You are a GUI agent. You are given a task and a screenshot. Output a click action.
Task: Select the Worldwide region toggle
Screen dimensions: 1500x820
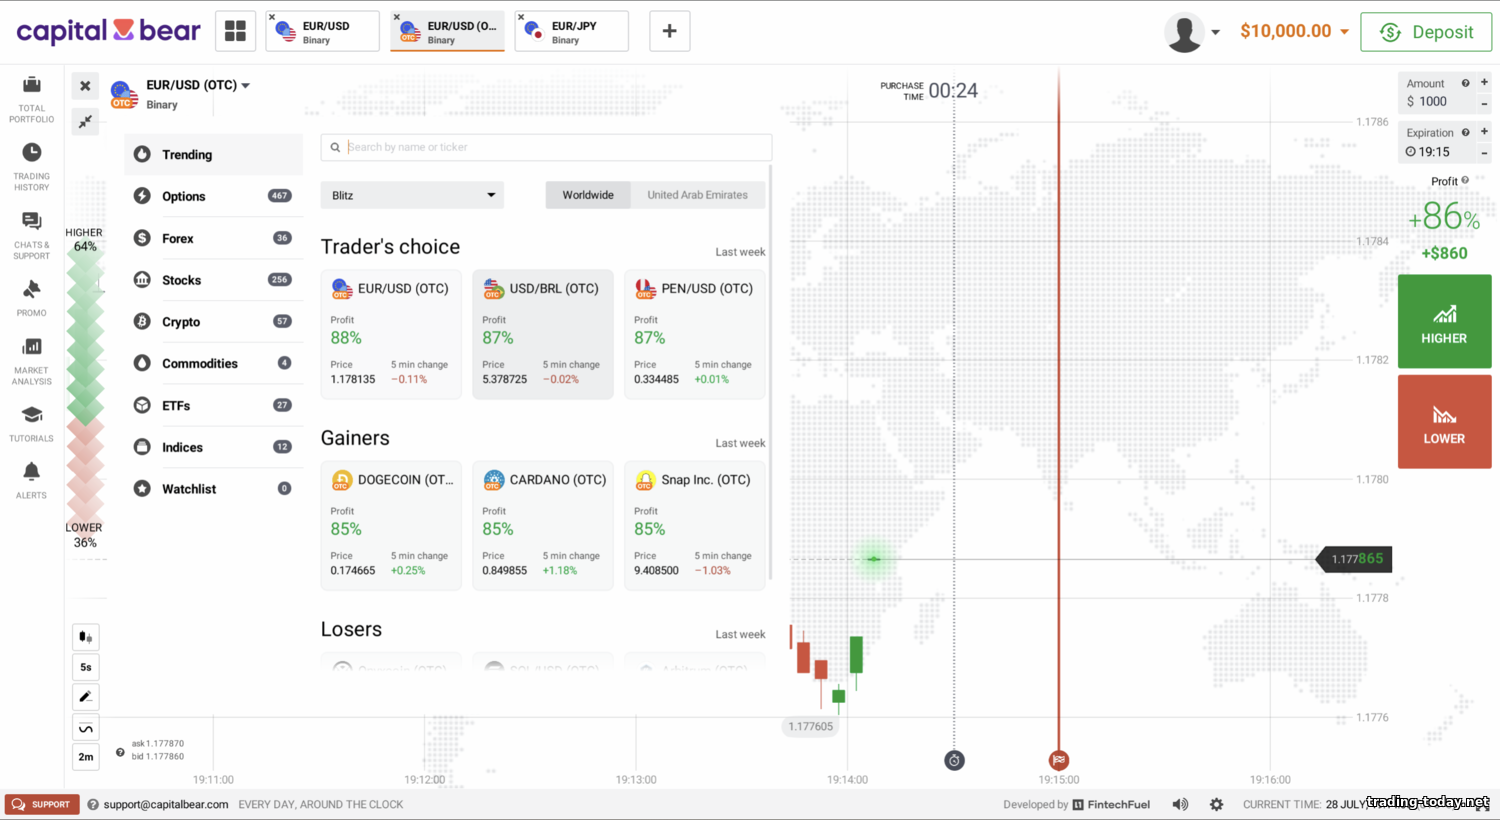588,195
